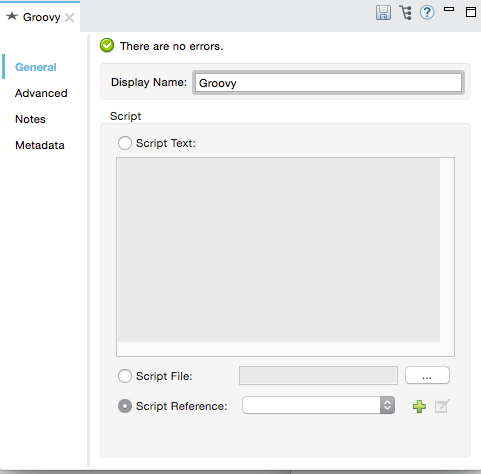Screen dimensions: 481x474
Task: Select the Script File radio button
Action: 125,376
